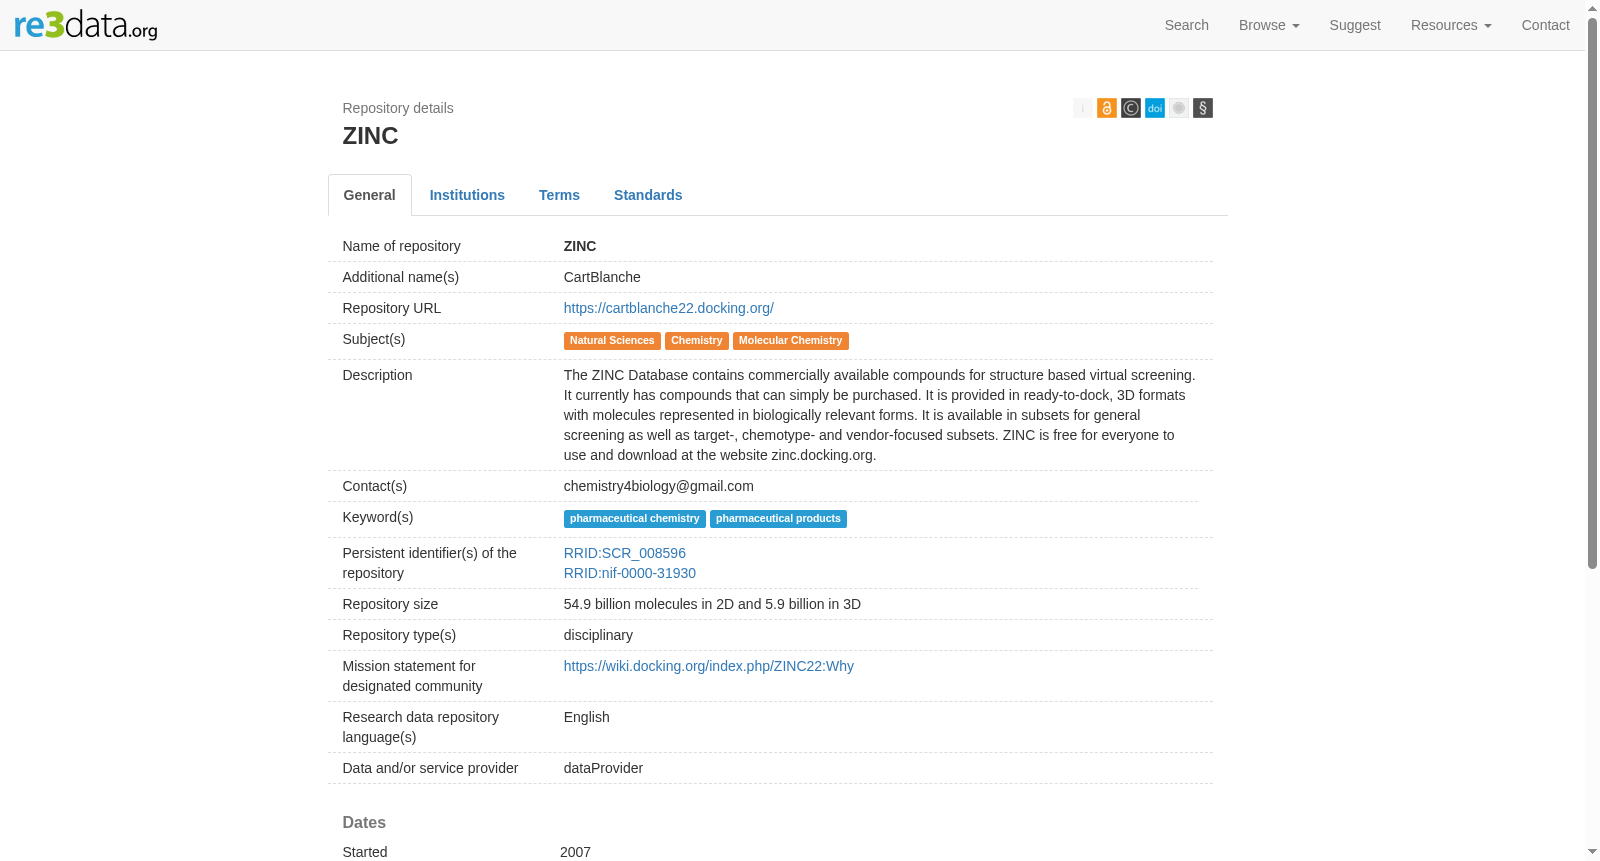Click the pharmaceutical chemistry keyword tag
Screen dimensions: 1600x861
click(635, 519)
